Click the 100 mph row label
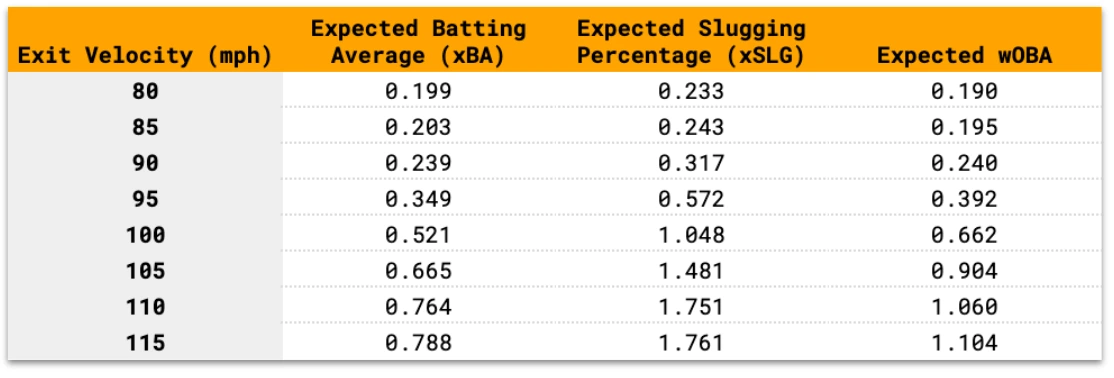This screenshot has height=378, width=1114. 145,235
